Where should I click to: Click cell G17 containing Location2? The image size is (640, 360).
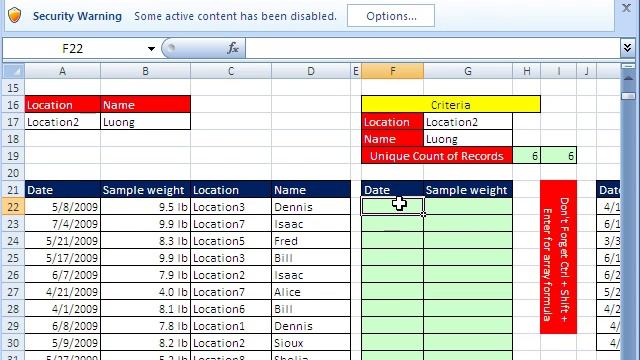tap(468, 122)
